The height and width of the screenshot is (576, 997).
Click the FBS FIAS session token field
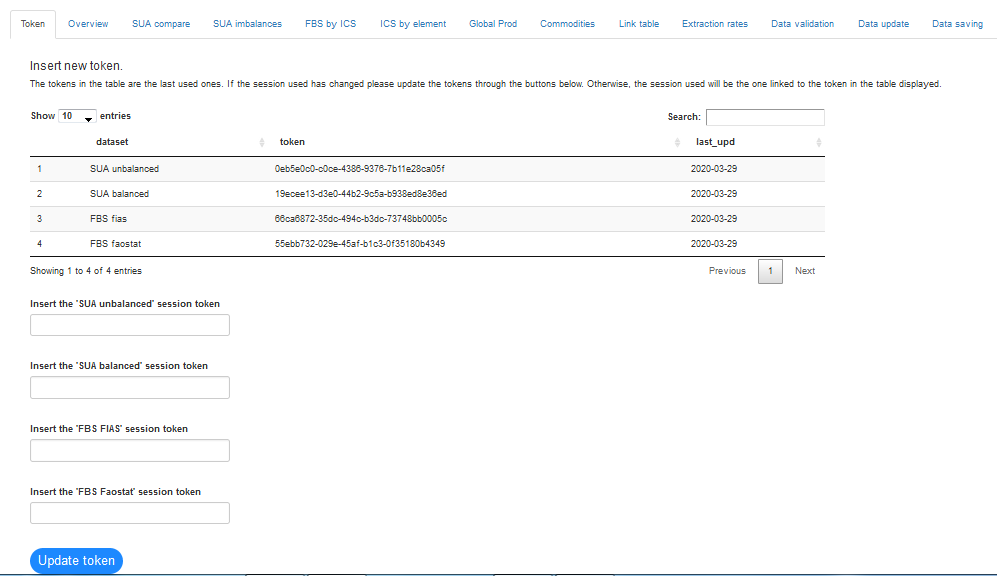[130, 450]
